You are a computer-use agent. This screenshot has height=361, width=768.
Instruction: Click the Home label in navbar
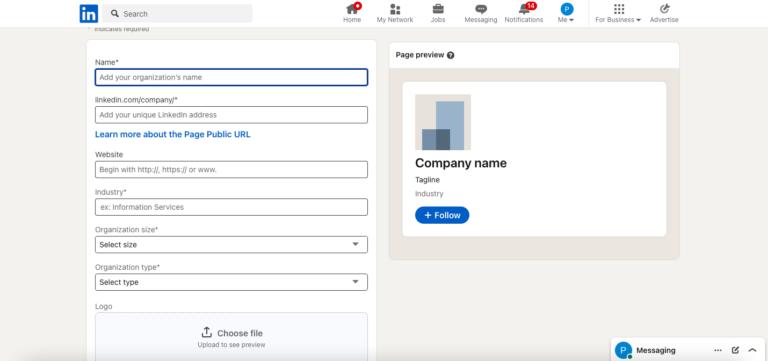coord(352,20)
